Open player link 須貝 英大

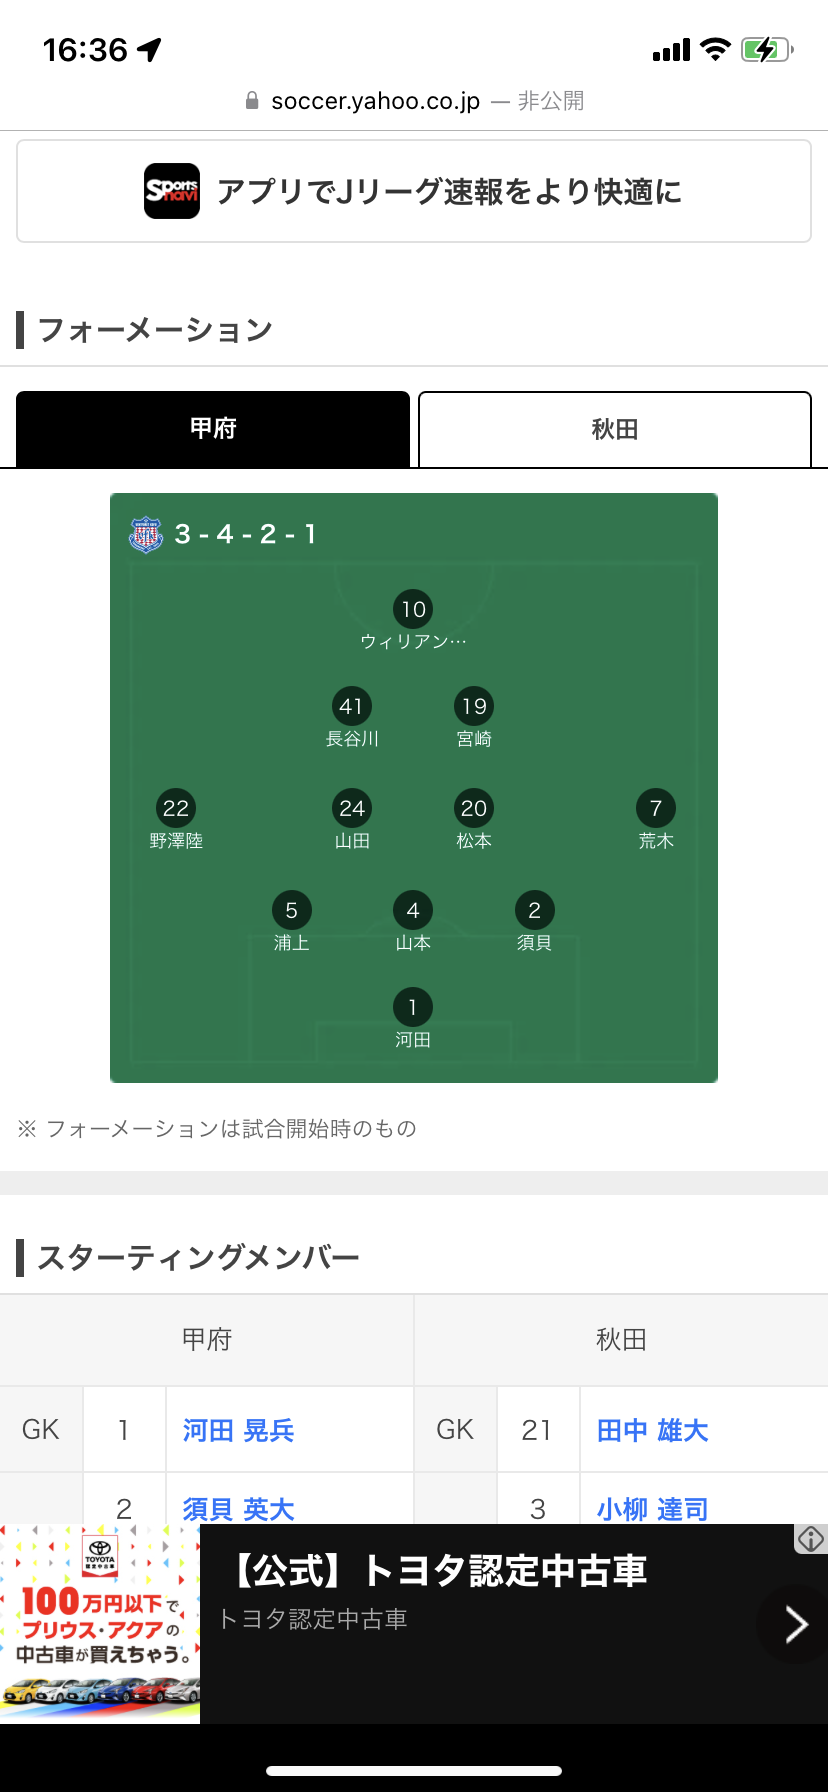pos(239,1508)
